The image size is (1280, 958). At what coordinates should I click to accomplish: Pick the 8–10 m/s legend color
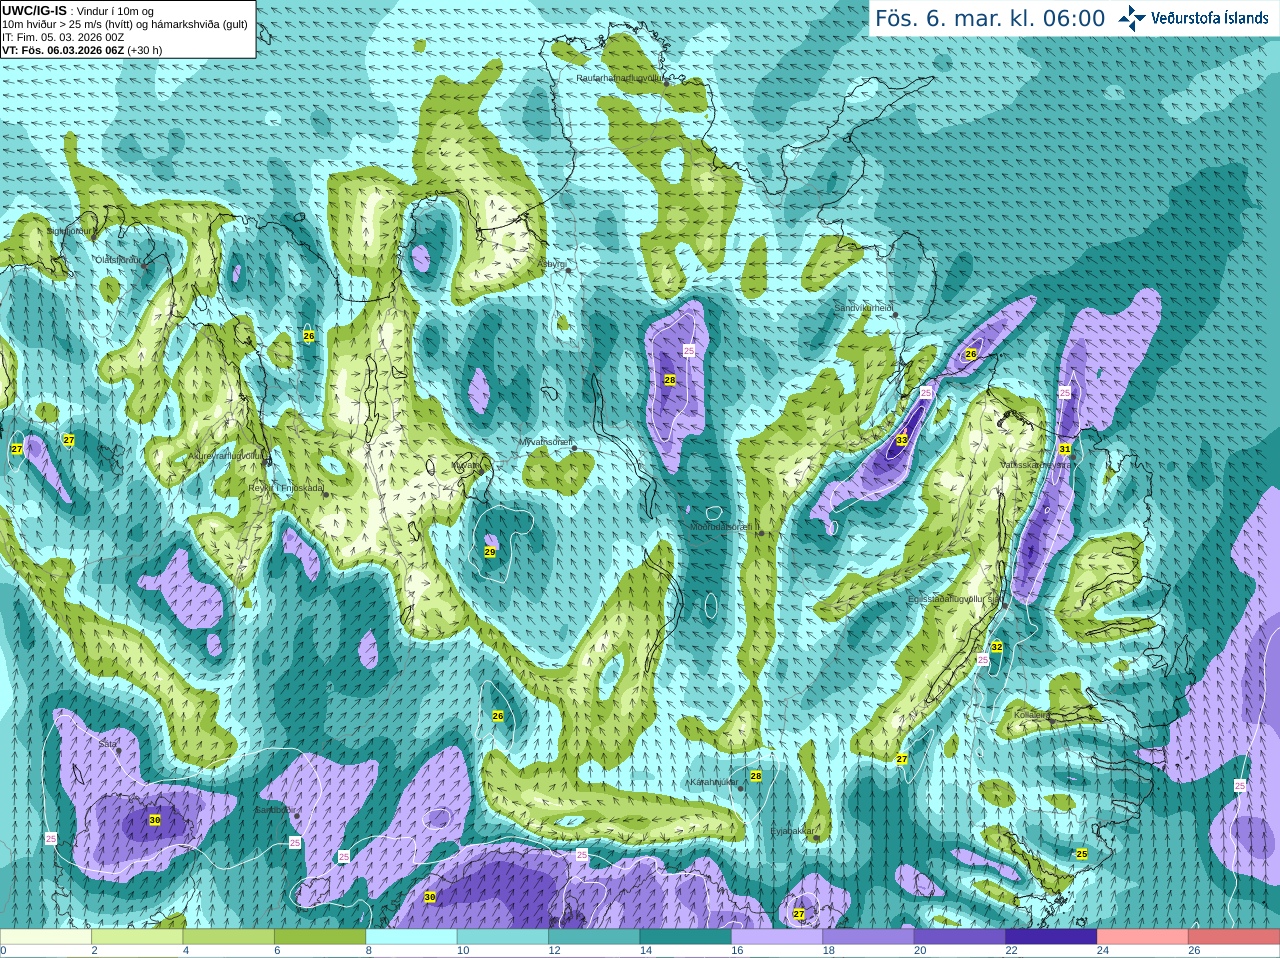tap(411, 937)
